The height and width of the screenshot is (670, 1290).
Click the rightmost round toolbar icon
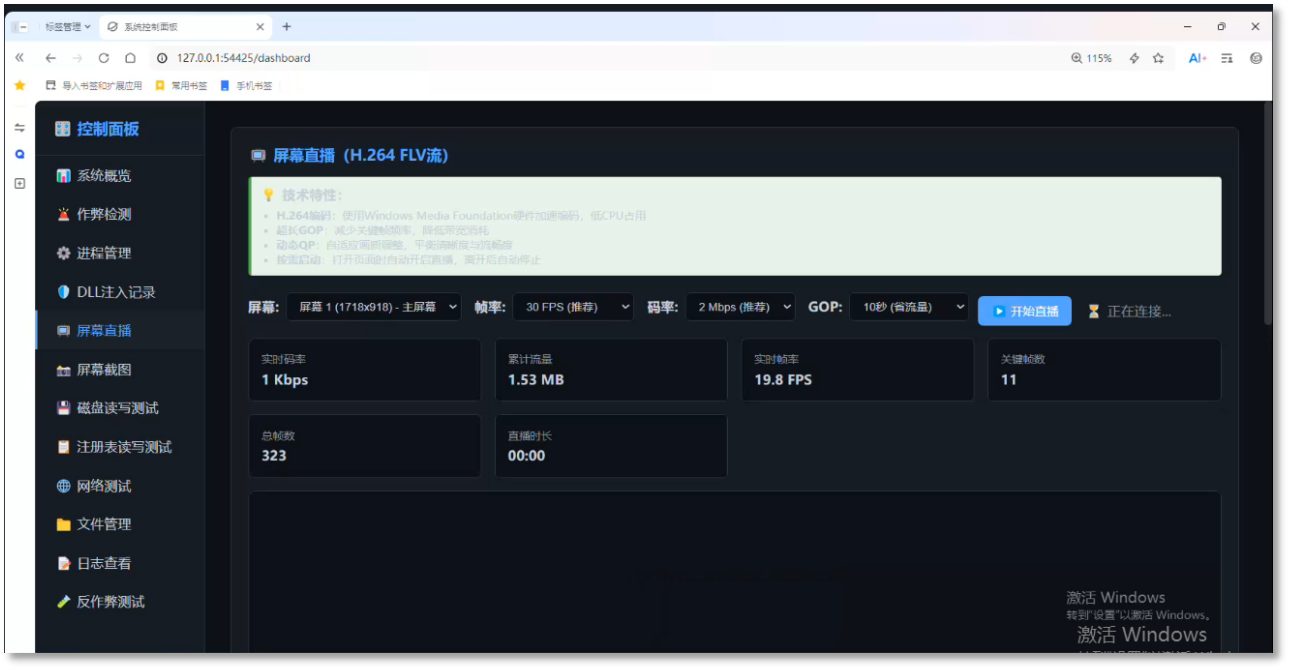(x=1256, y=58)
